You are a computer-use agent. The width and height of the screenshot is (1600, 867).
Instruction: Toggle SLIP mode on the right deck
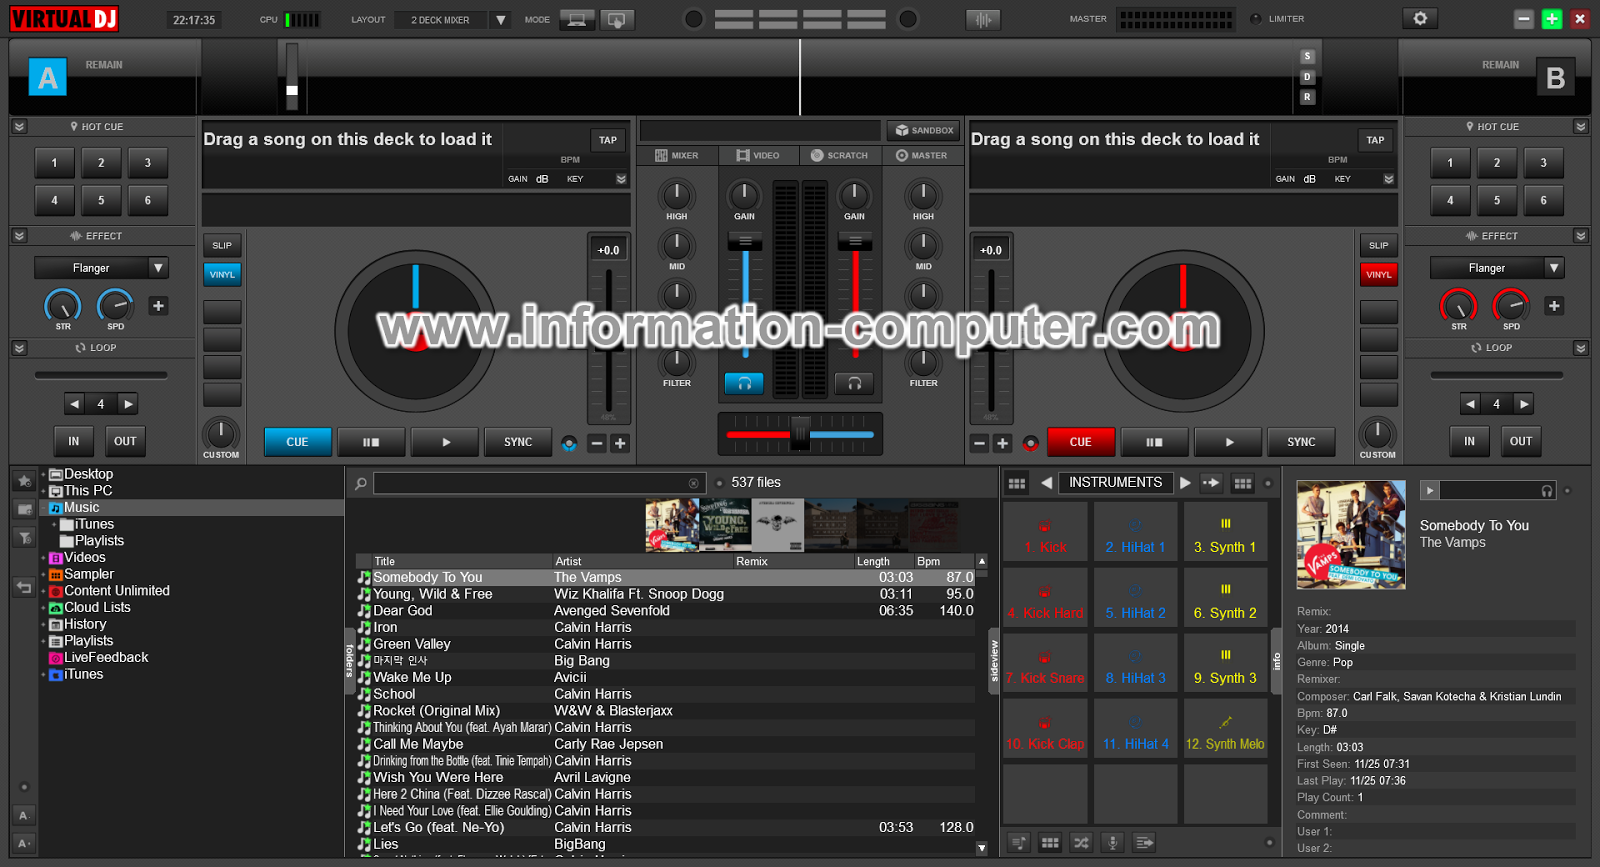pos(1378,245)
